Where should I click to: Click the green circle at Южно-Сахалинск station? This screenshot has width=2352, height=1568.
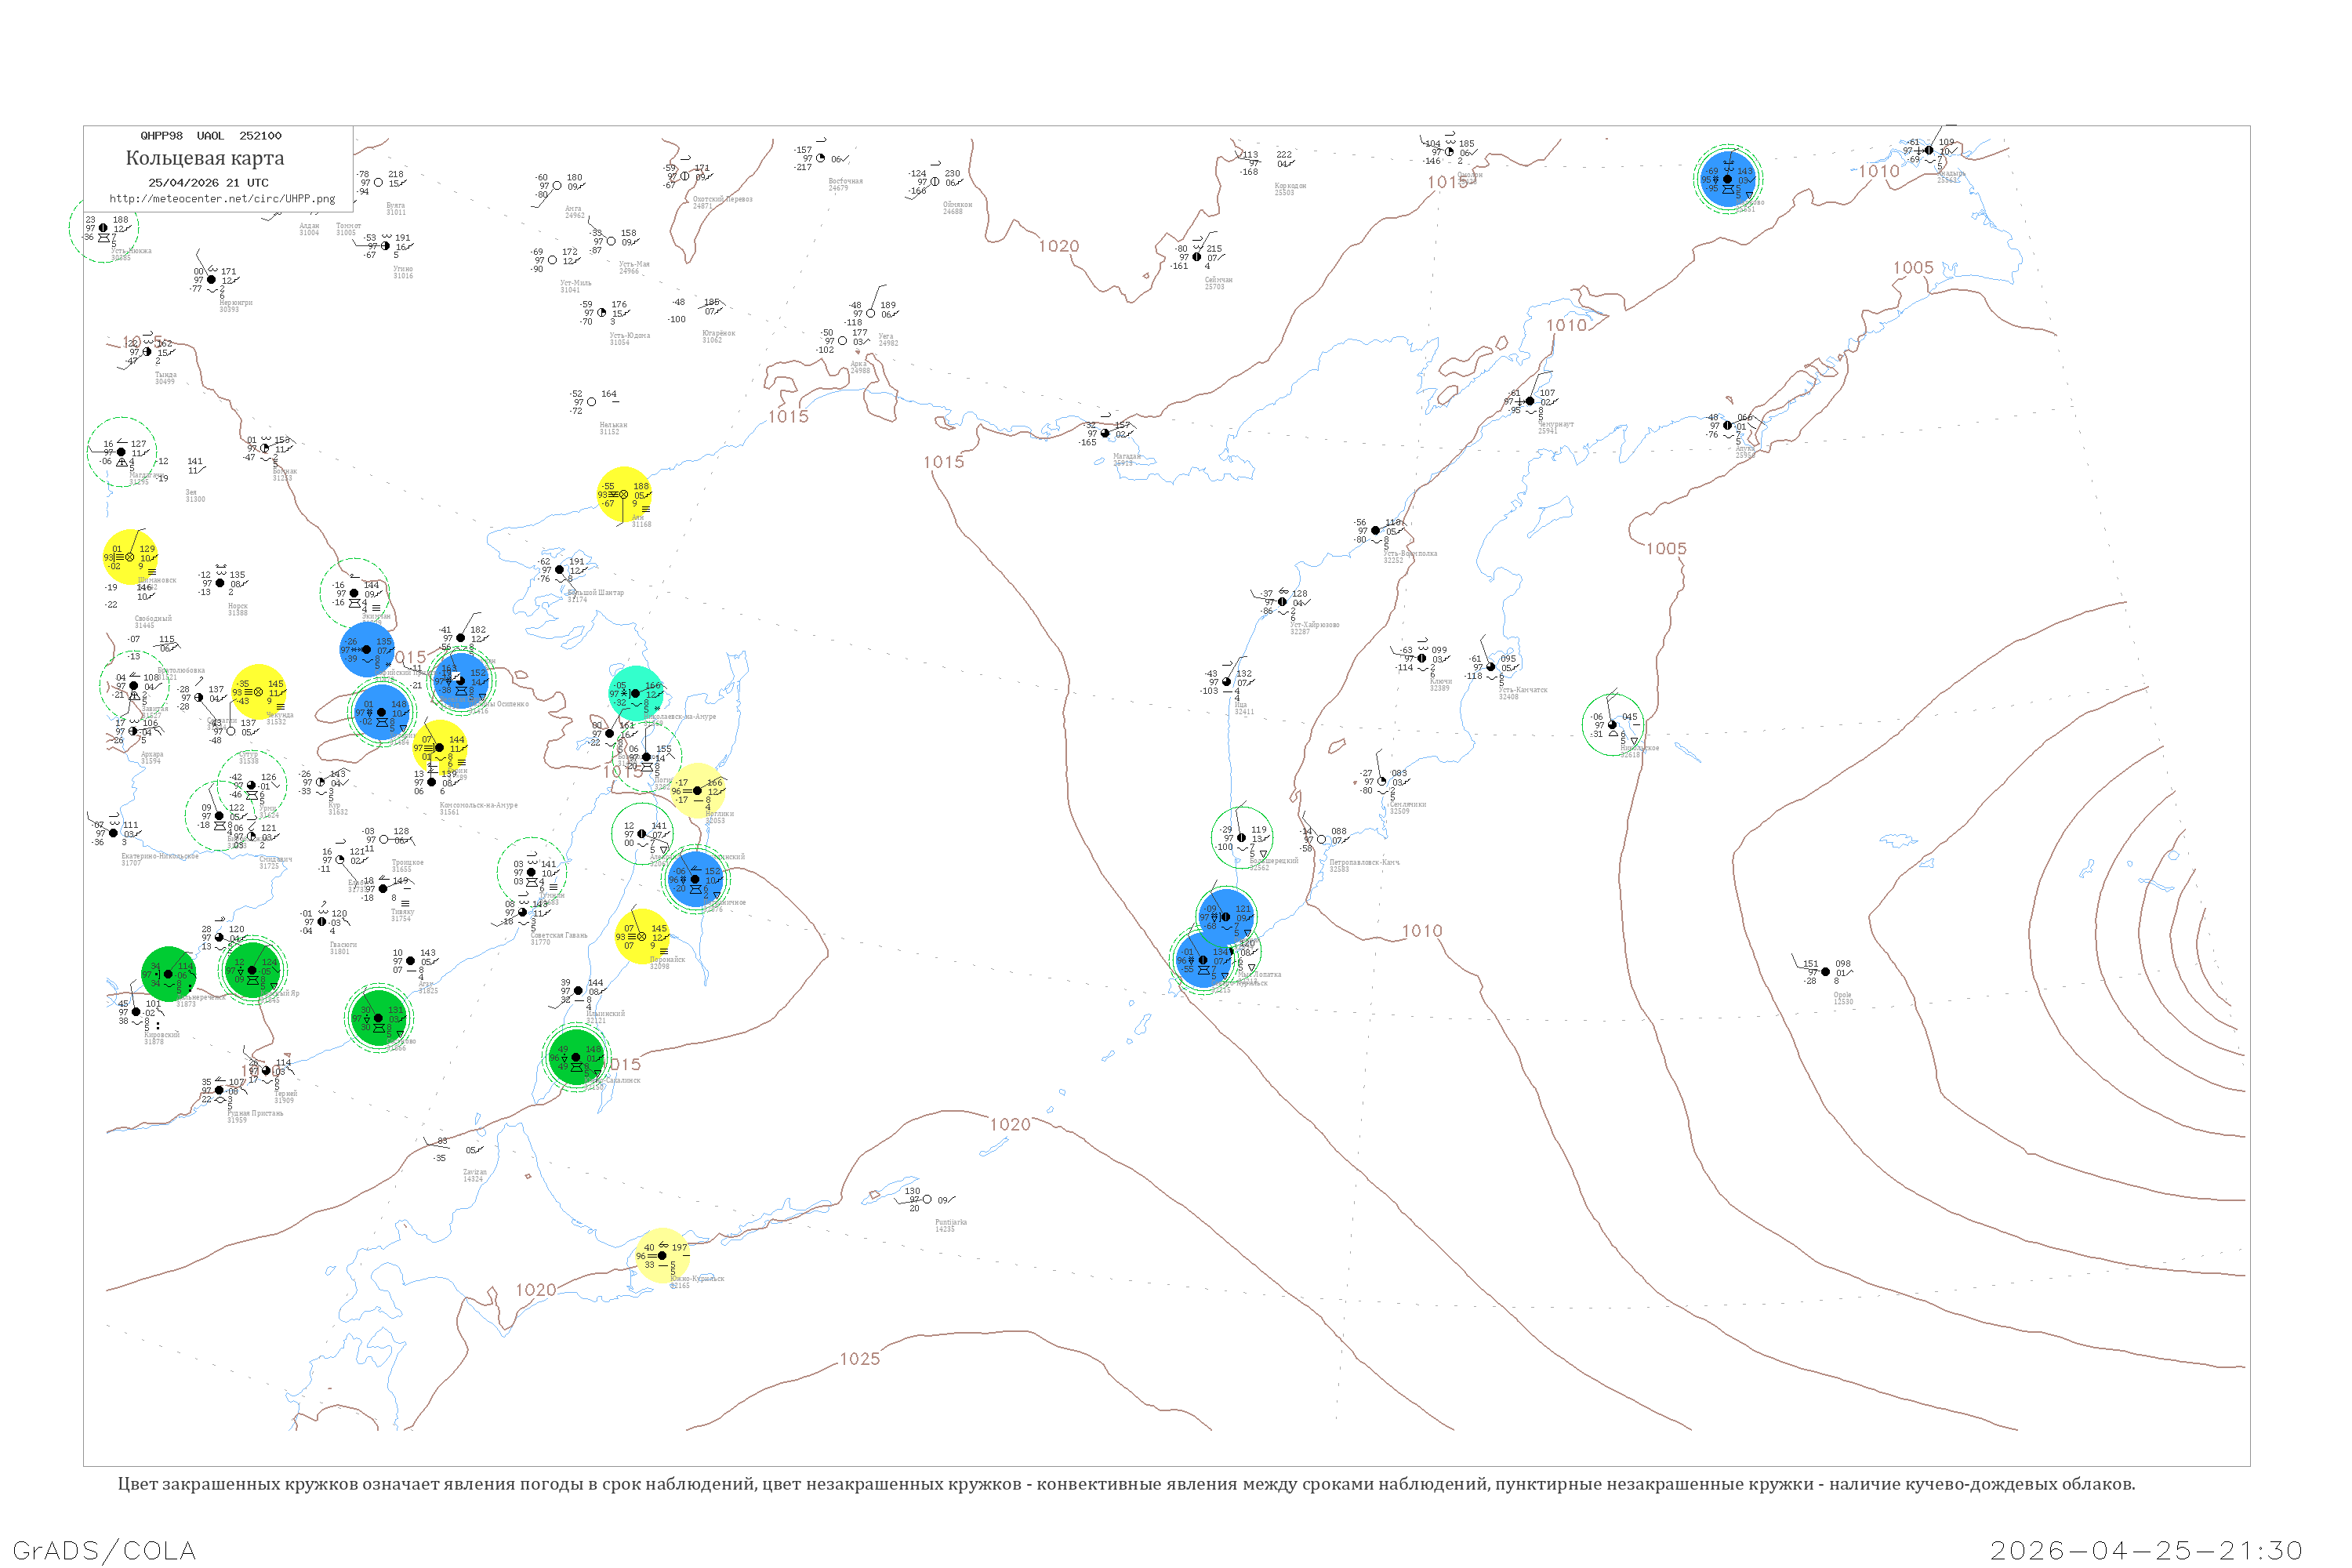(x=576, y=1057)
